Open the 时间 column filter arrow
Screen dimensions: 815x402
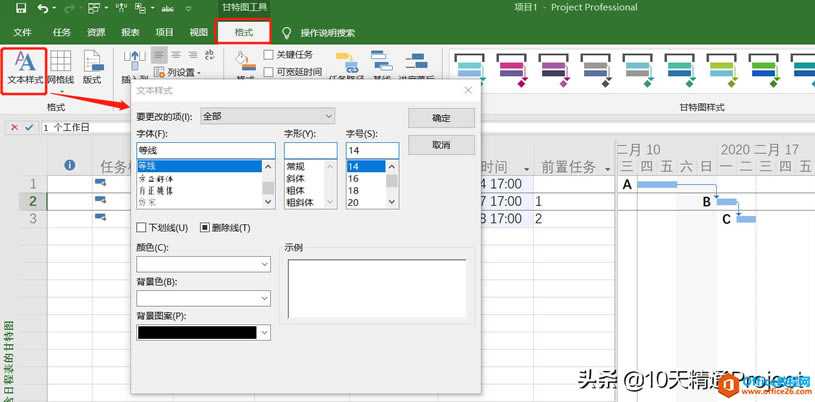coord(527,168)
